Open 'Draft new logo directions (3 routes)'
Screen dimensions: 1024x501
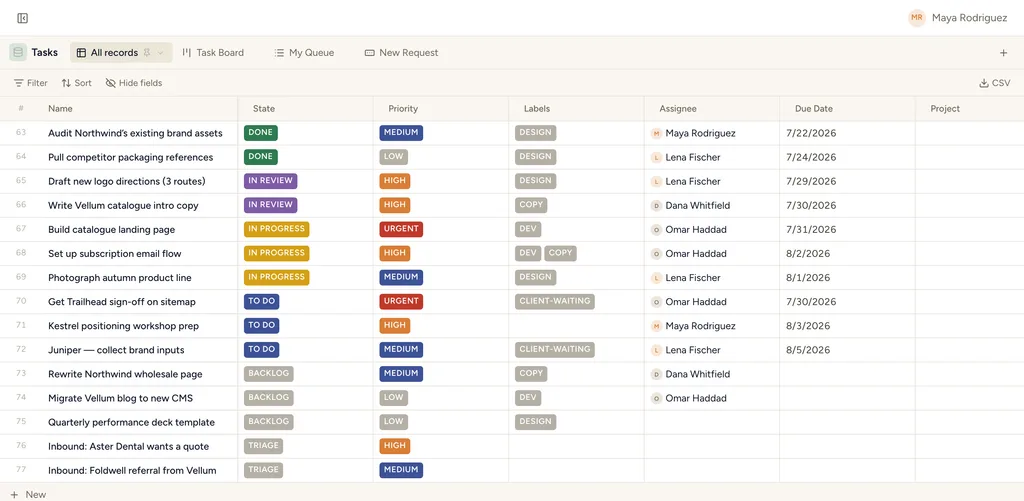127,182
